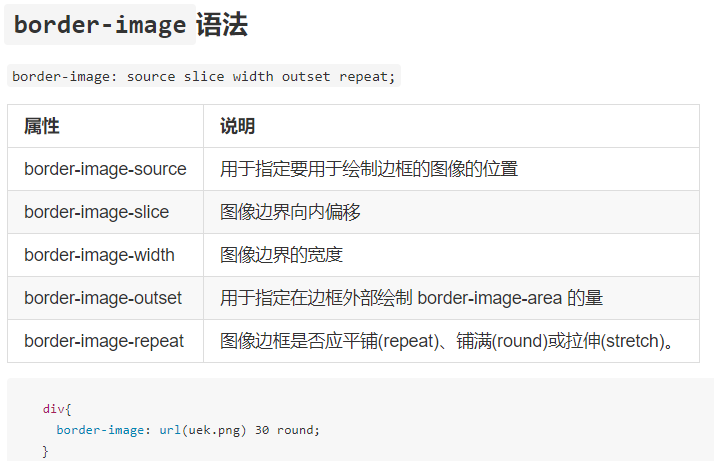Select the border-image-repeat table cell
Viewport: 714px width, 461px height.
pyautogui.click(x=105, y=341)
